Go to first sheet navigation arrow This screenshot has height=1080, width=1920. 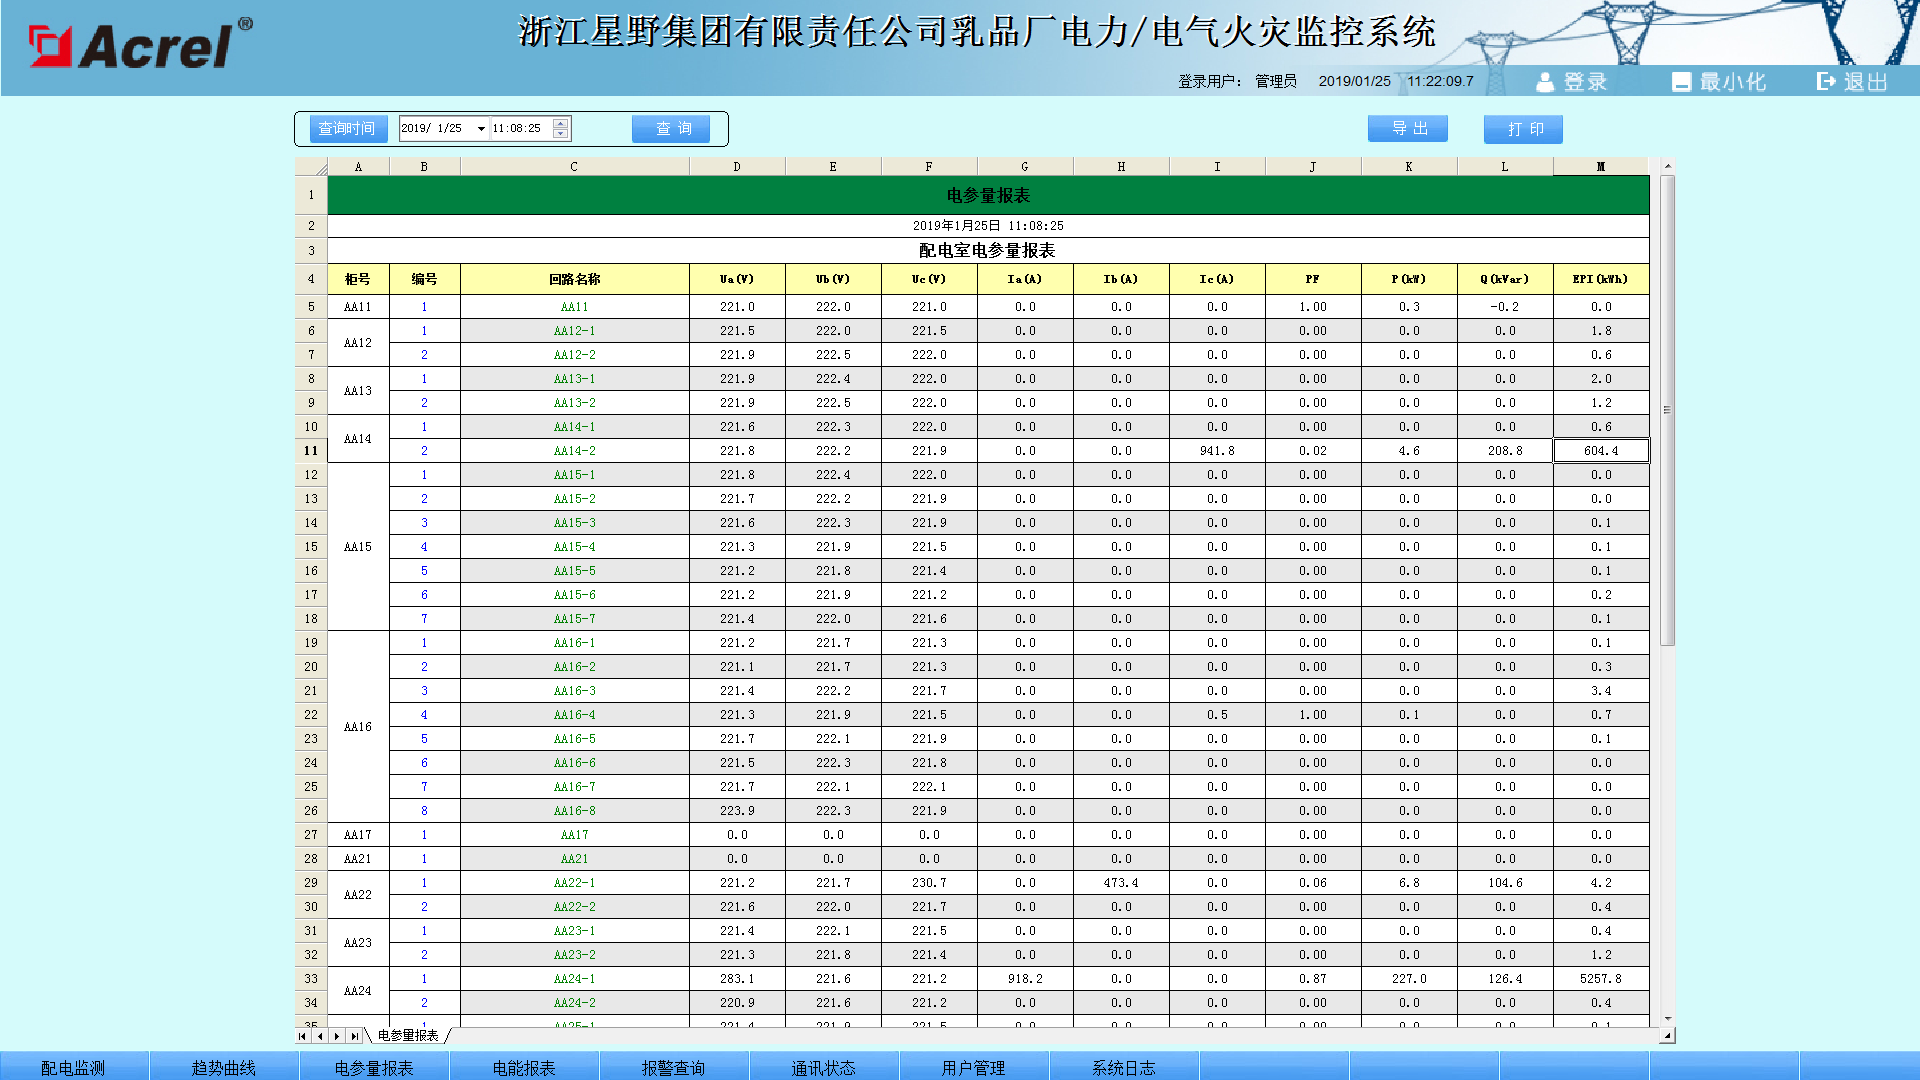click(x=302, y=1036)
